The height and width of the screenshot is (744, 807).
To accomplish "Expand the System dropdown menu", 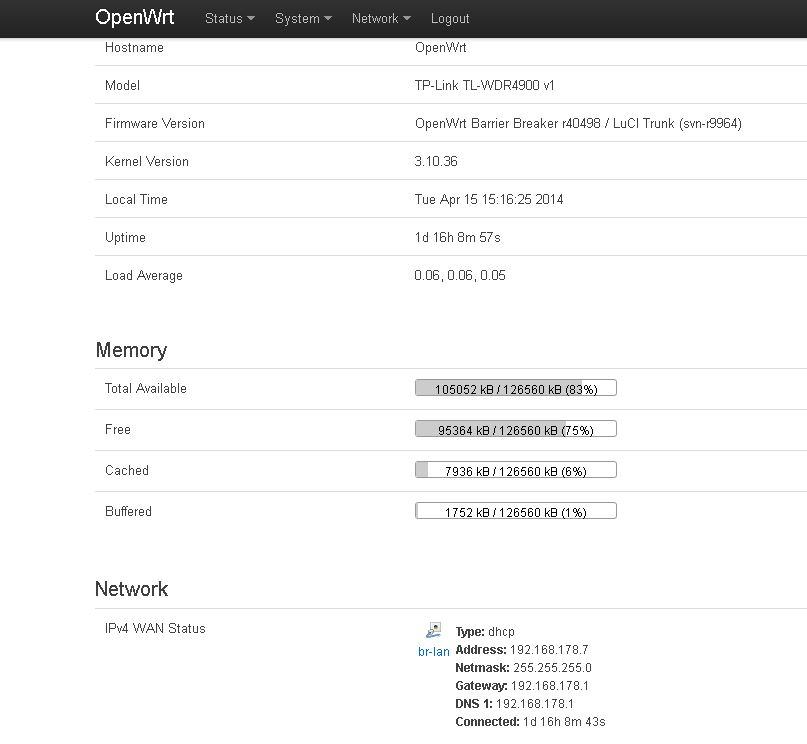I will [303, 19].
